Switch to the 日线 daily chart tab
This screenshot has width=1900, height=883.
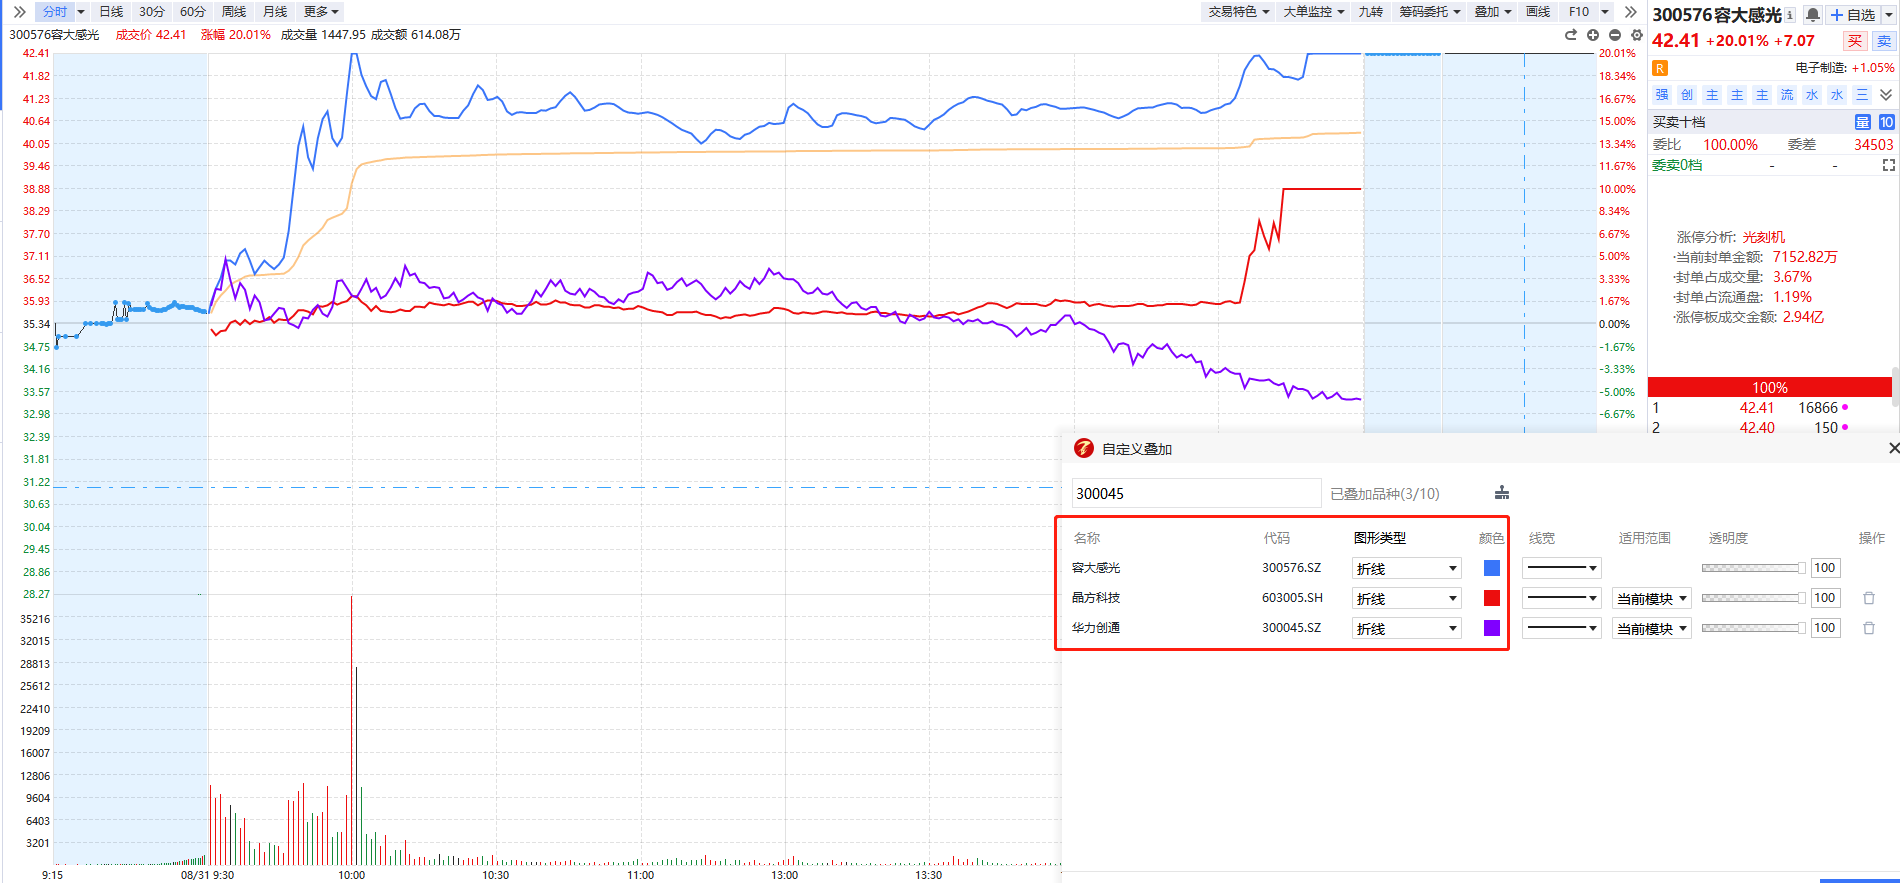click(x=111, y=12)
